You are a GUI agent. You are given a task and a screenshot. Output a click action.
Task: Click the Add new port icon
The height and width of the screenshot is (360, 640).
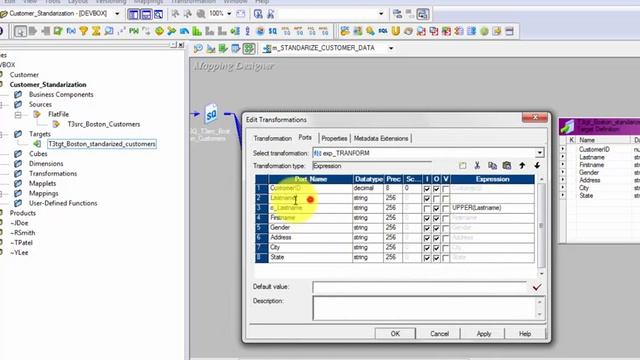point(462,166)
